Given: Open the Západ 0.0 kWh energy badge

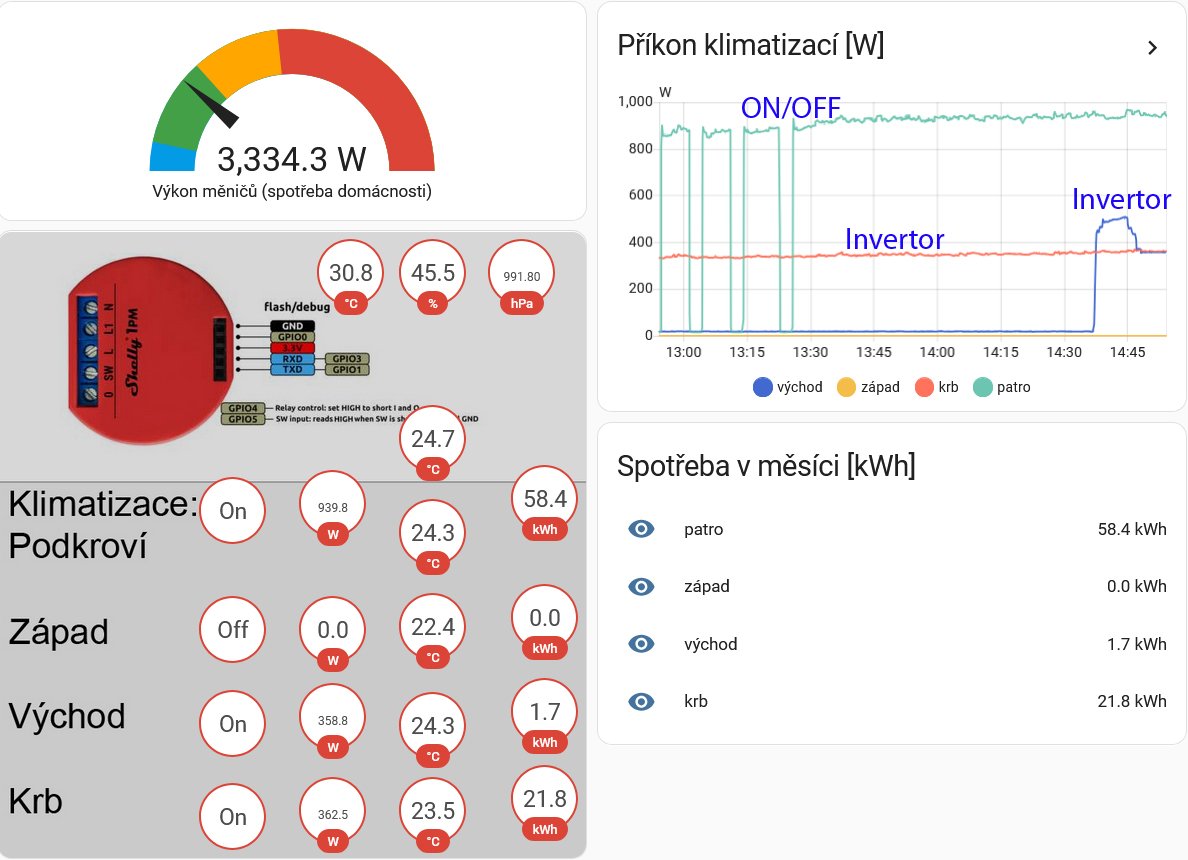Looking at the screenshot, I should click(545, 621).
